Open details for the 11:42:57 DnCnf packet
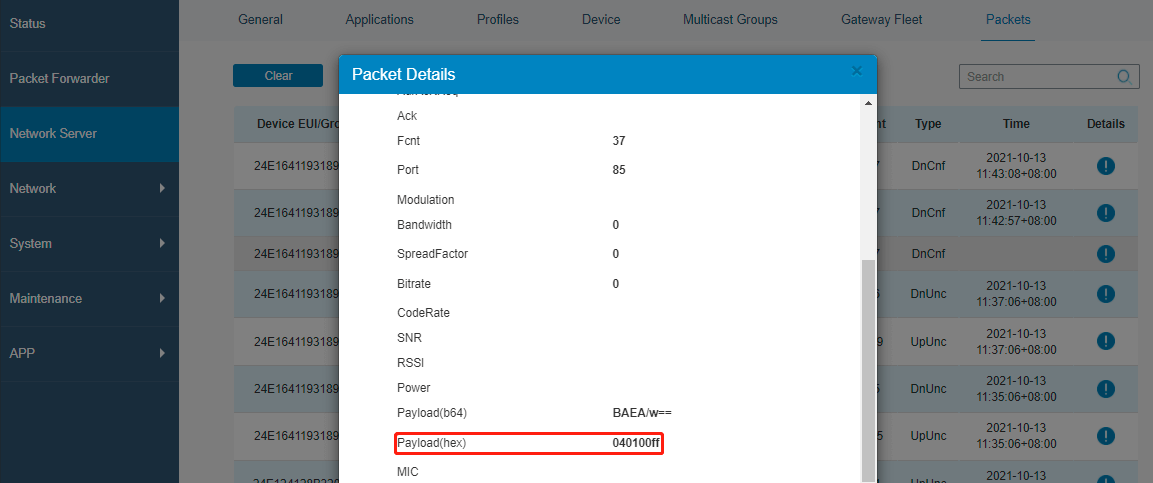This screenshot has height=483, width=1153. 1105,213
